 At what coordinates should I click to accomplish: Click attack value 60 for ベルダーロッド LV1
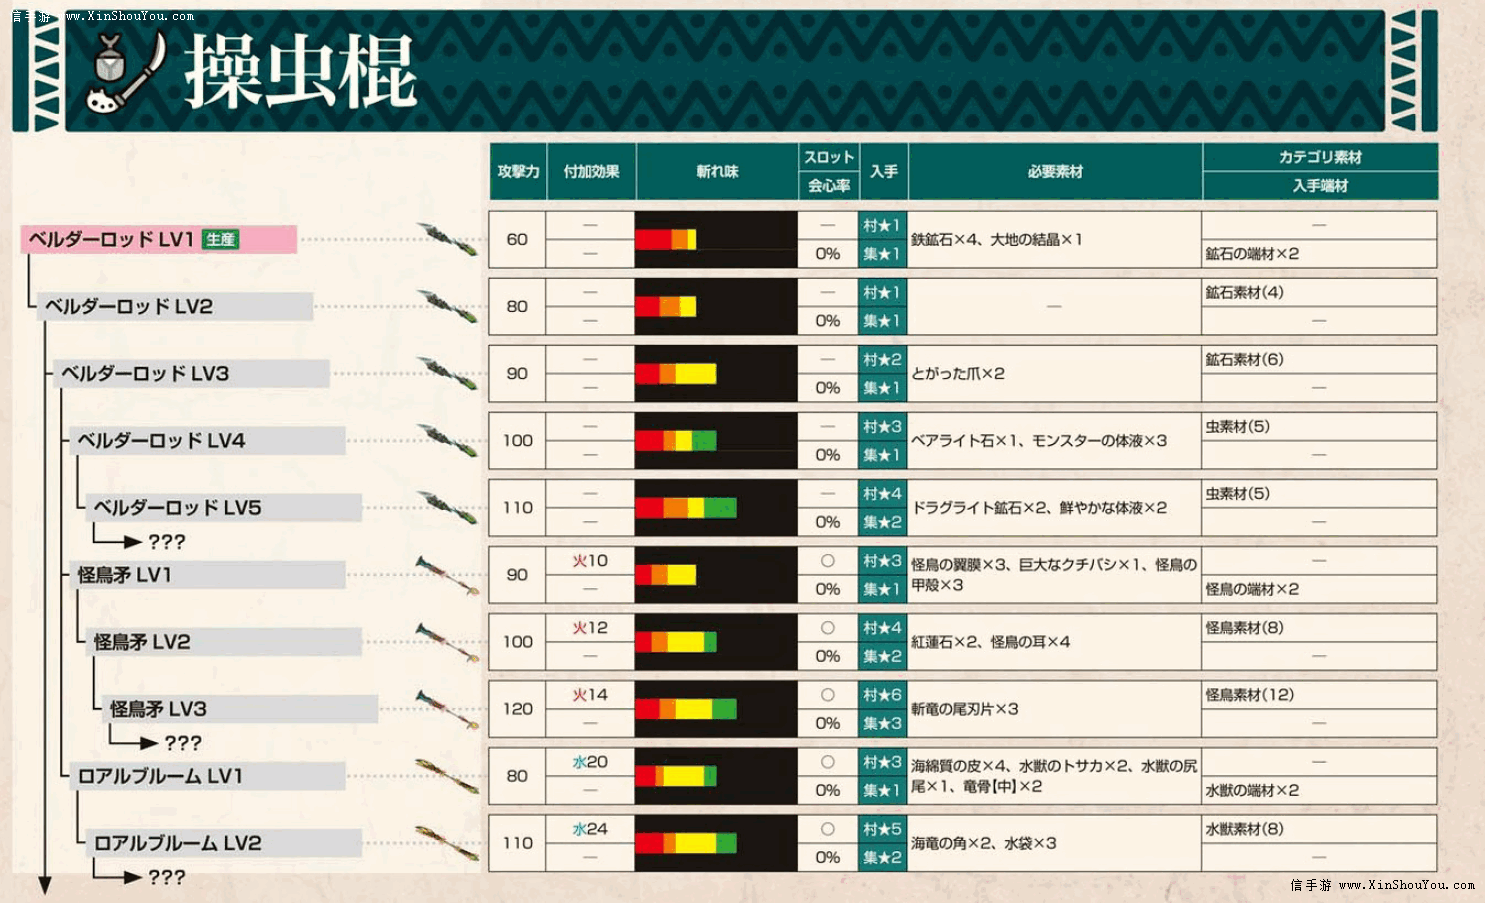[x=517, y=240]
